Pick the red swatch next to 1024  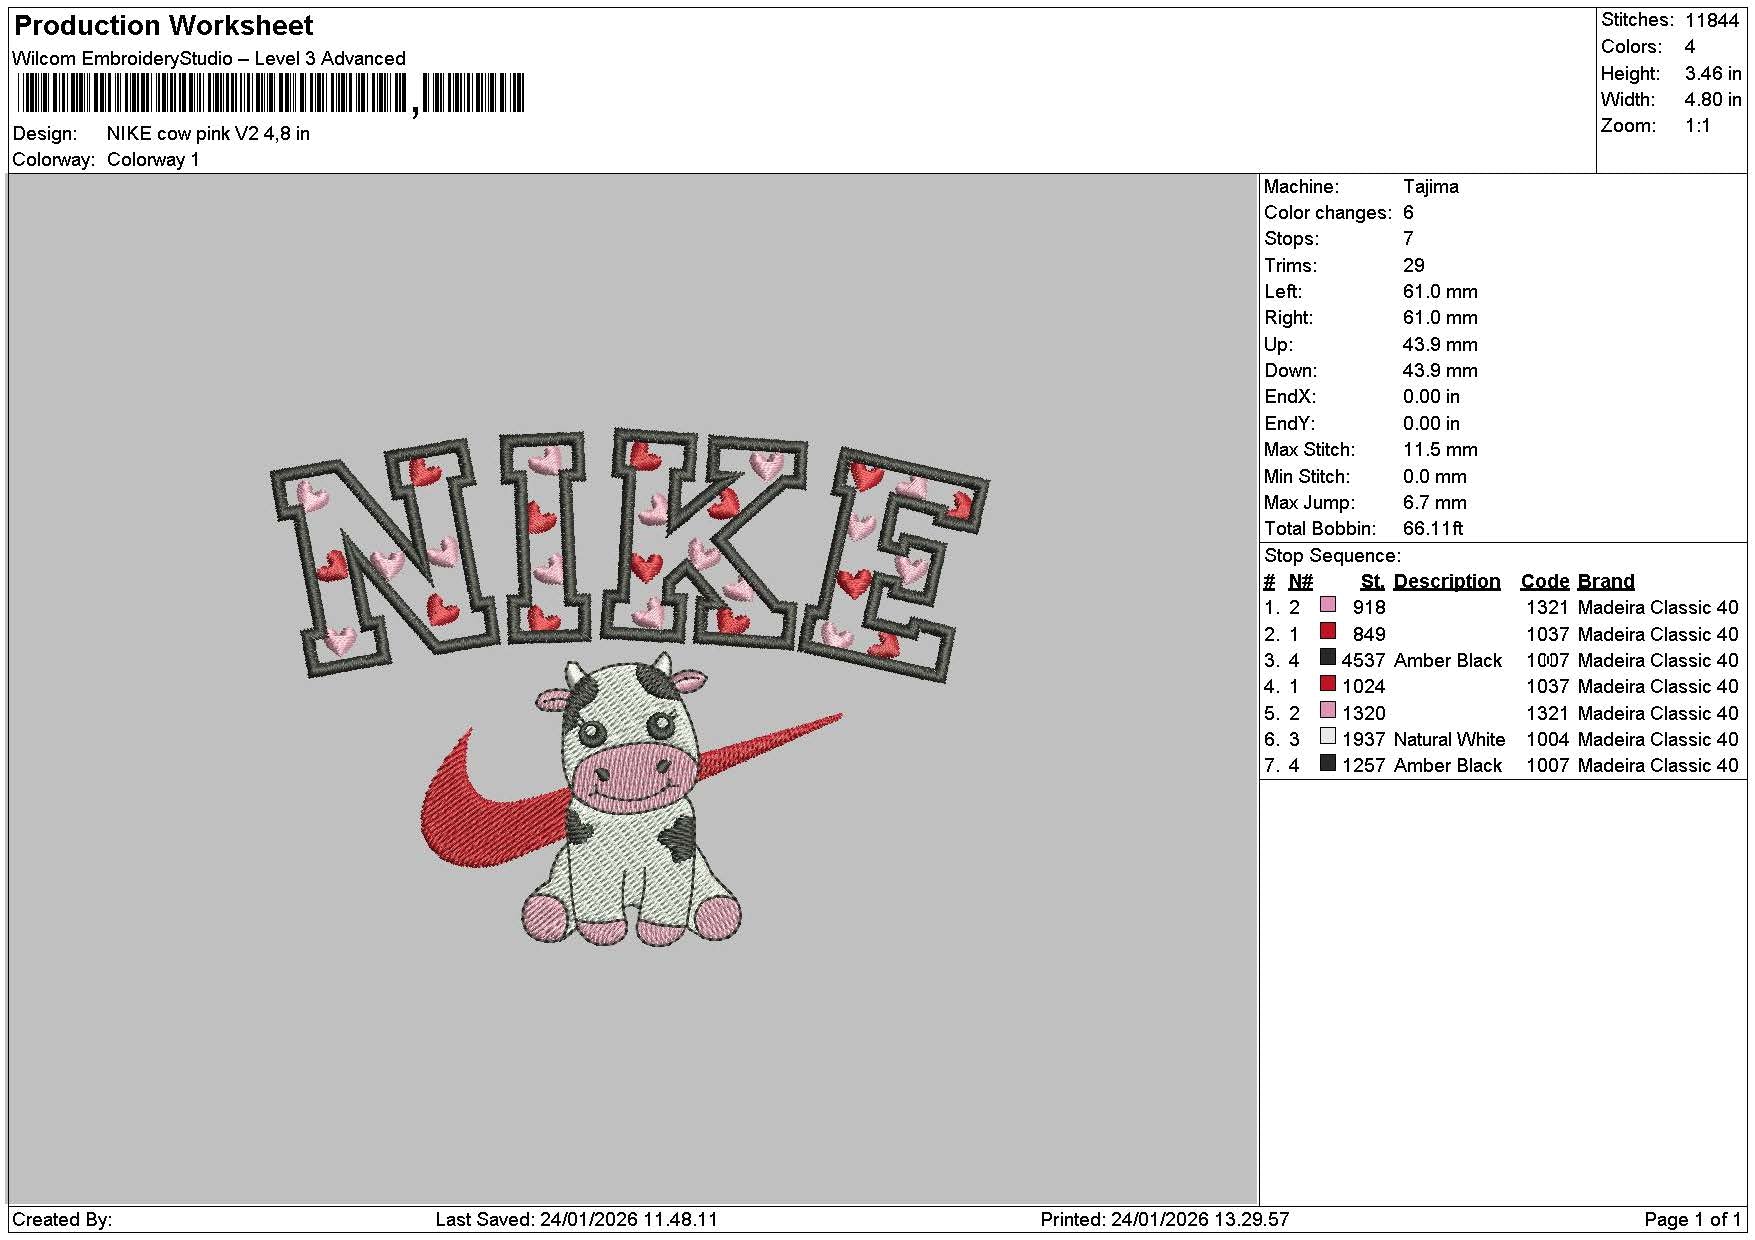click(1328, 684)
